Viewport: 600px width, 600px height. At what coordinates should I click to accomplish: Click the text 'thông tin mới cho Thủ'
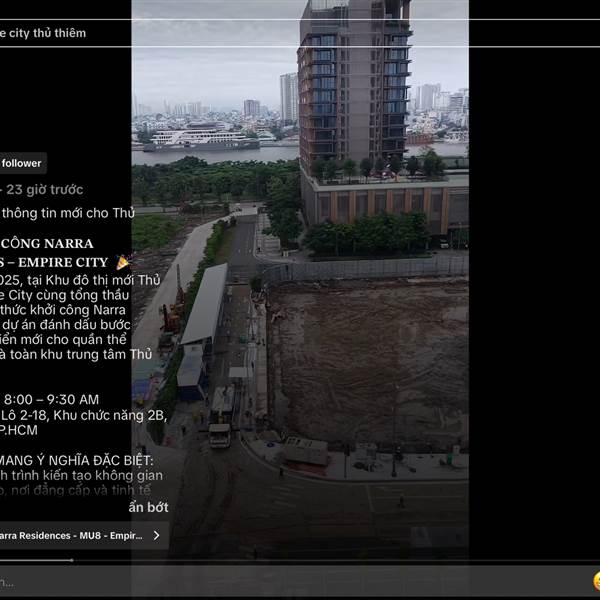(x=68, y=213)
